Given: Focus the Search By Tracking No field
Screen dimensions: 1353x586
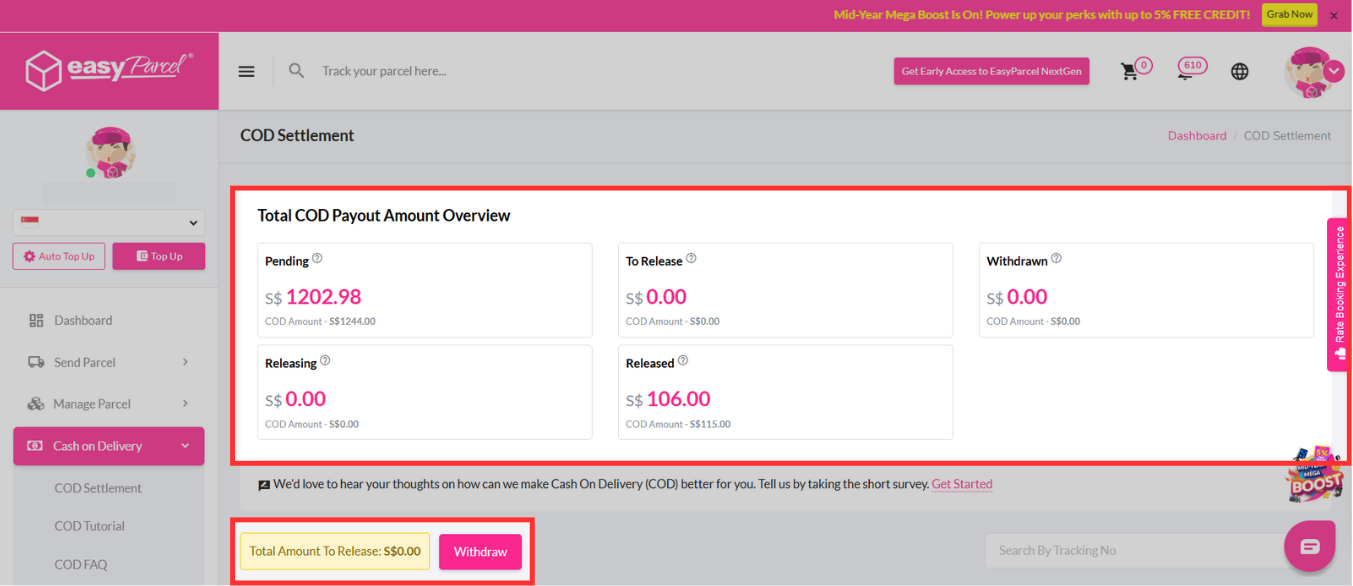Looking at the screenshot, I should [x=1135, y=550].
